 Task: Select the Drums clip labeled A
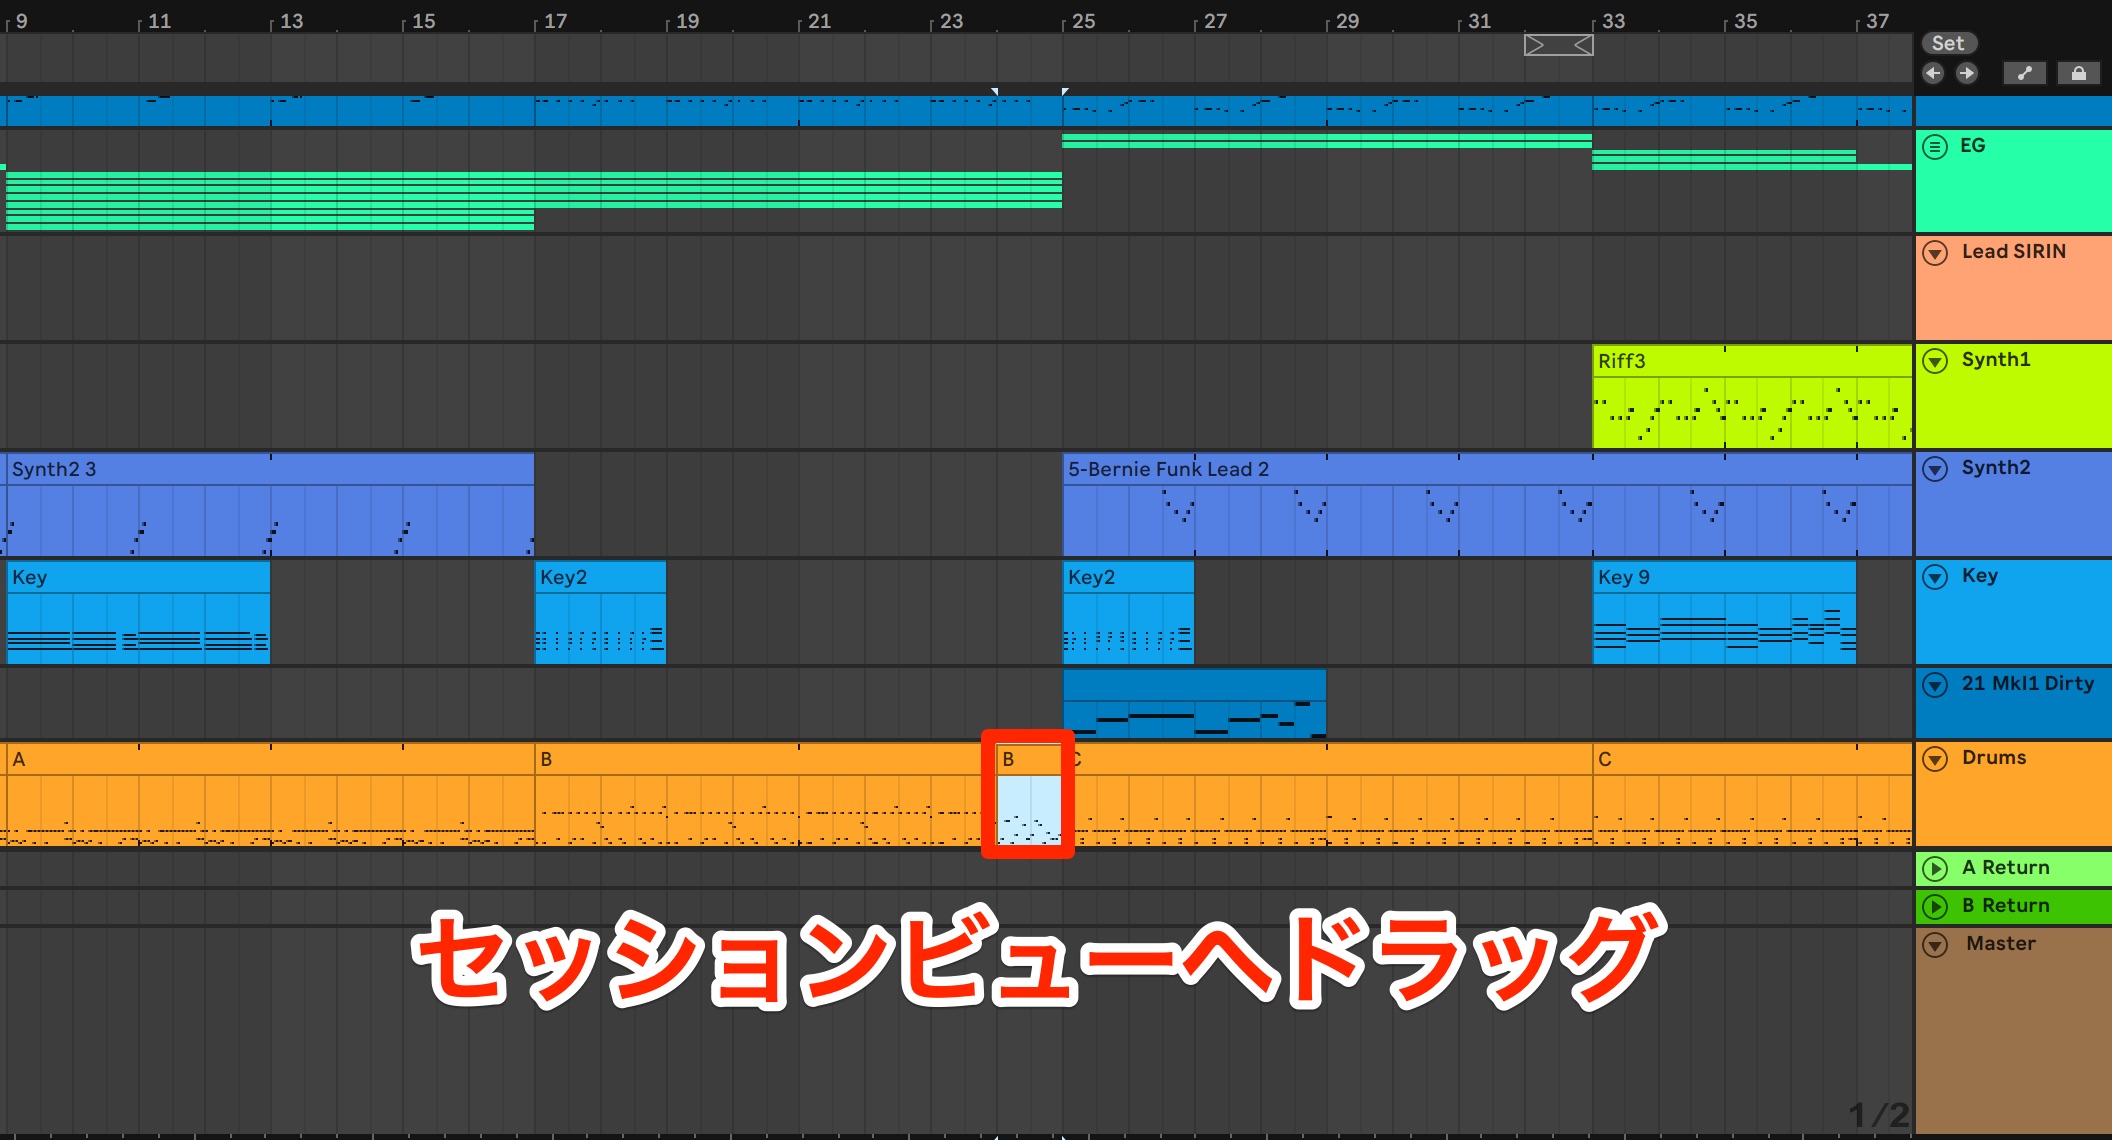269,795
